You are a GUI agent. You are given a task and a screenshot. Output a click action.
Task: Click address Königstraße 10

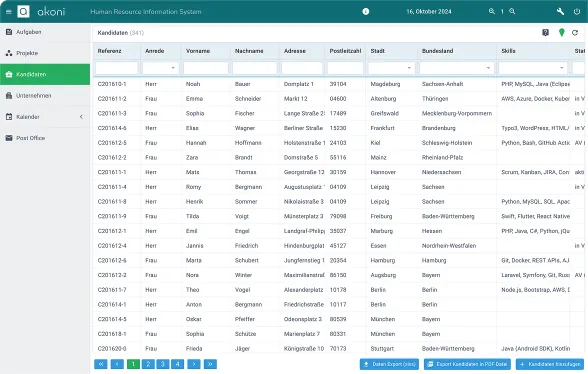pos(304,348)
